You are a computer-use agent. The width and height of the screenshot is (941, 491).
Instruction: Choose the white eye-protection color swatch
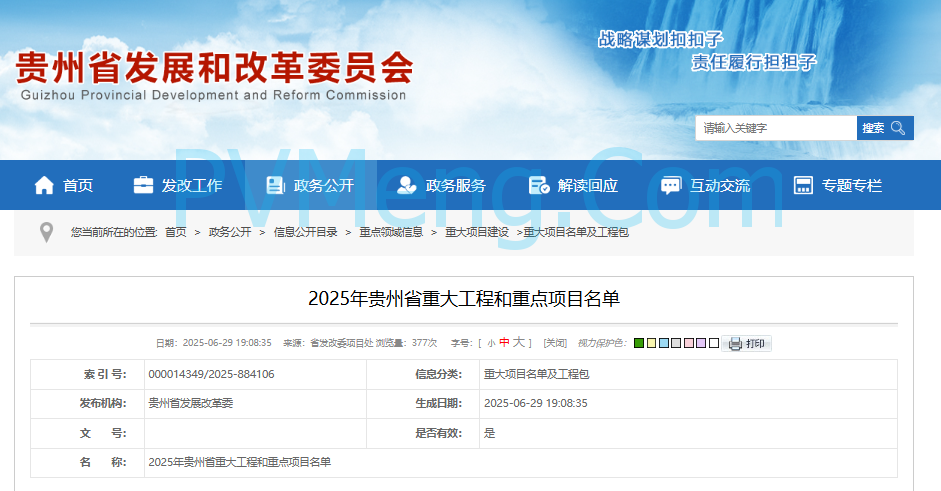click(714, 343)
